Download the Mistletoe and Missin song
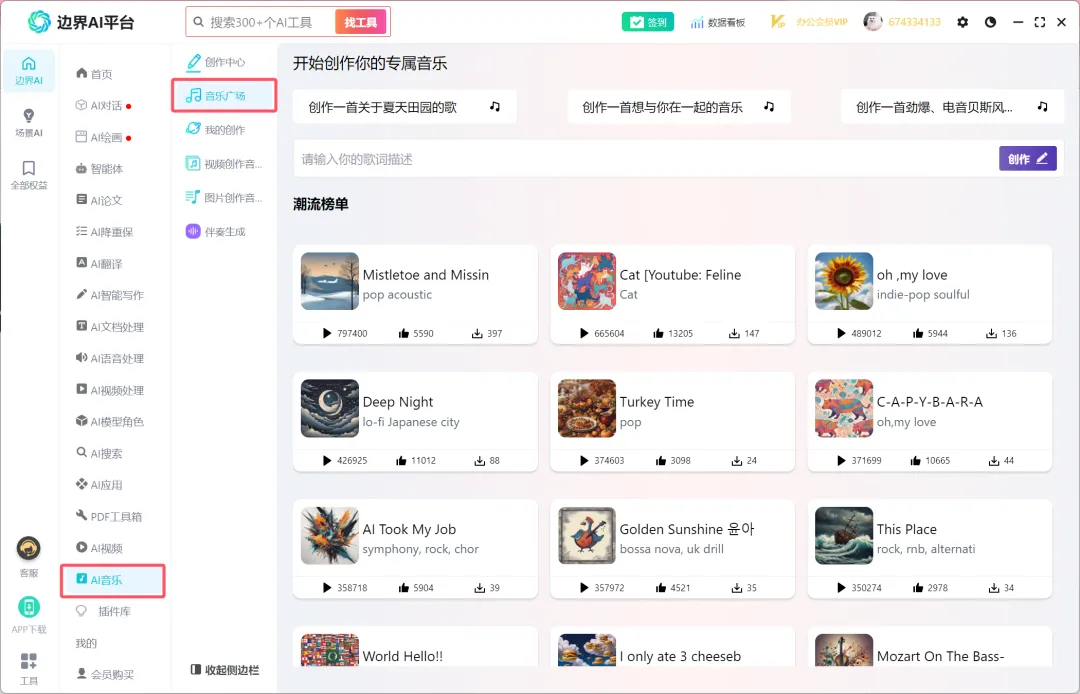The width and height of the screenshot is (1080, 694). (477, 333)
